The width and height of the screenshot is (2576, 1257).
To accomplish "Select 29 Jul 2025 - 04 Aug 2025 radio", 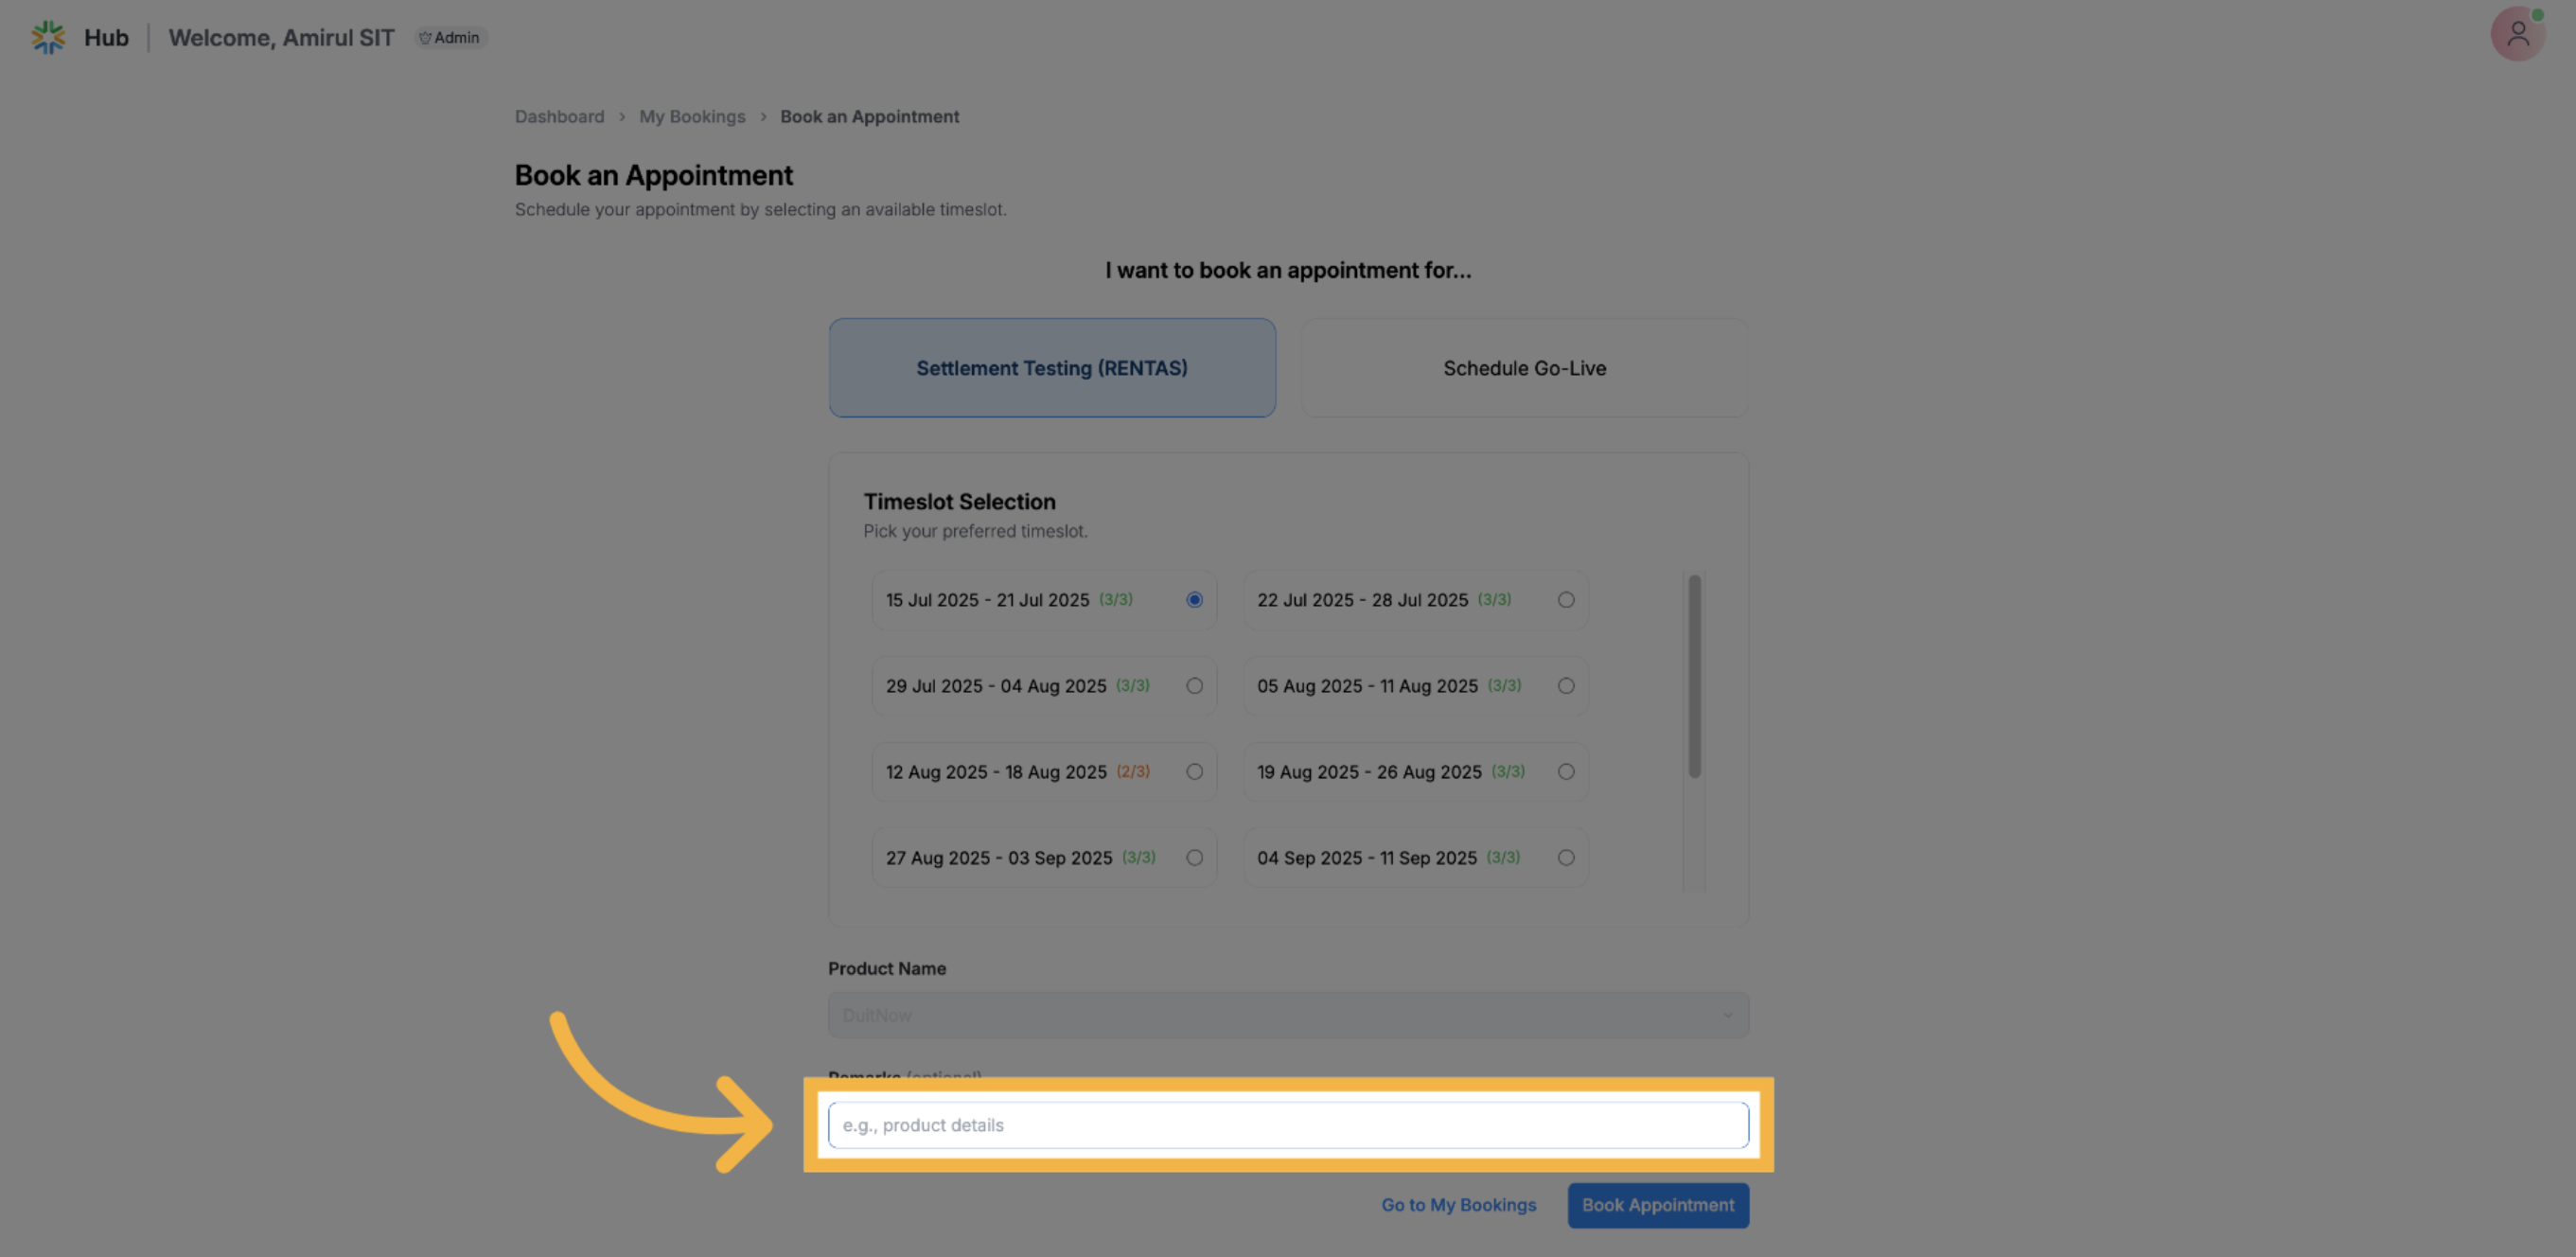I will click(1194, 686).
